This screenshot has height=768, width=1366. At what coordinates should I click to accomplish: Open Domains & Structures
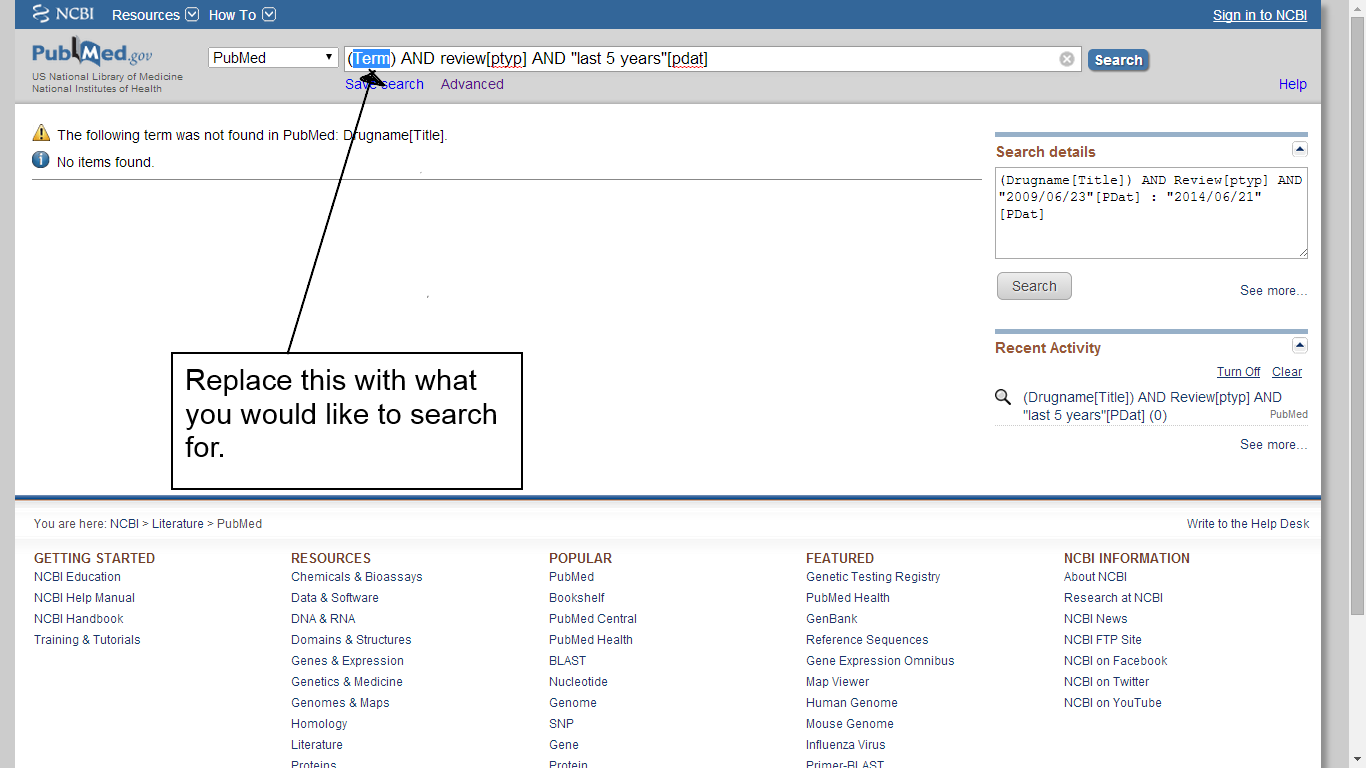click(351, 640)
